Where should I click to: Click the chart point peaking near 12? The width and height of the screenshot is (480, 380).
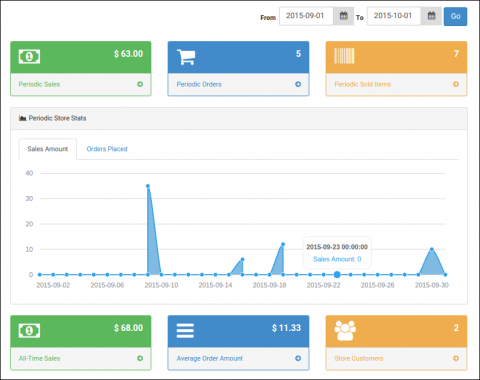(x=283, y=244)
